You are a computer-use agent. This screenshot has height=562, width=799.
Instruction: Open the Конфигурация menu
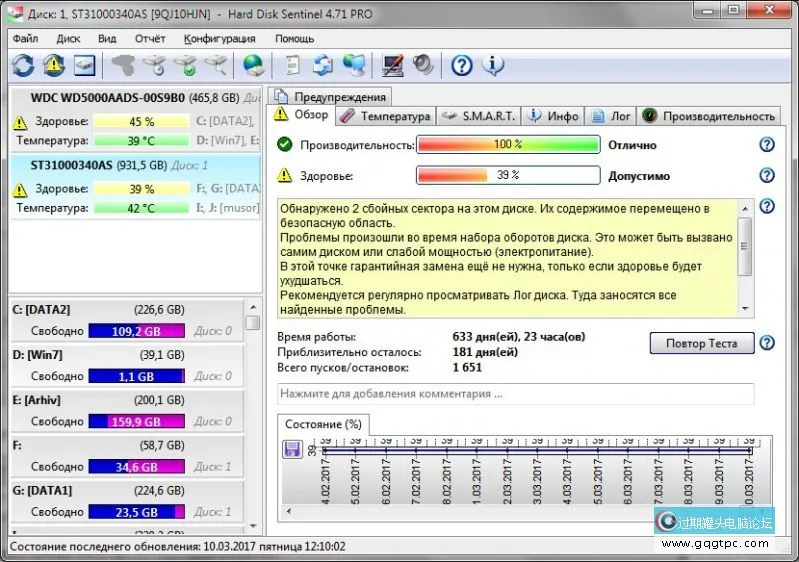[x=219, y=39]
